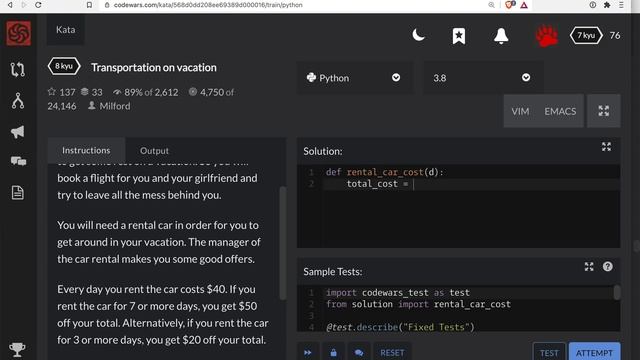
Task: Click the skip forward icon button
Action: pyautogui.click(x=307, y=352)
